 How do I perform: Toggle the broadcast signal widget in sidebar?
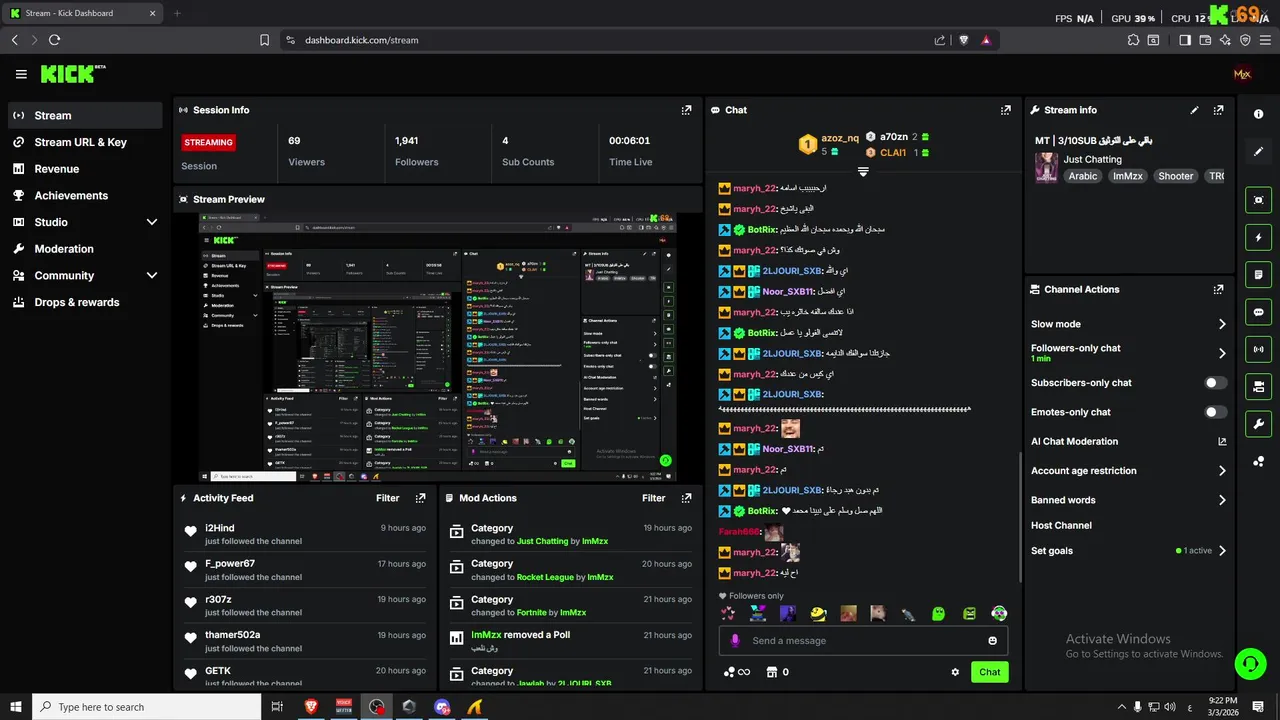point(1259,349)
